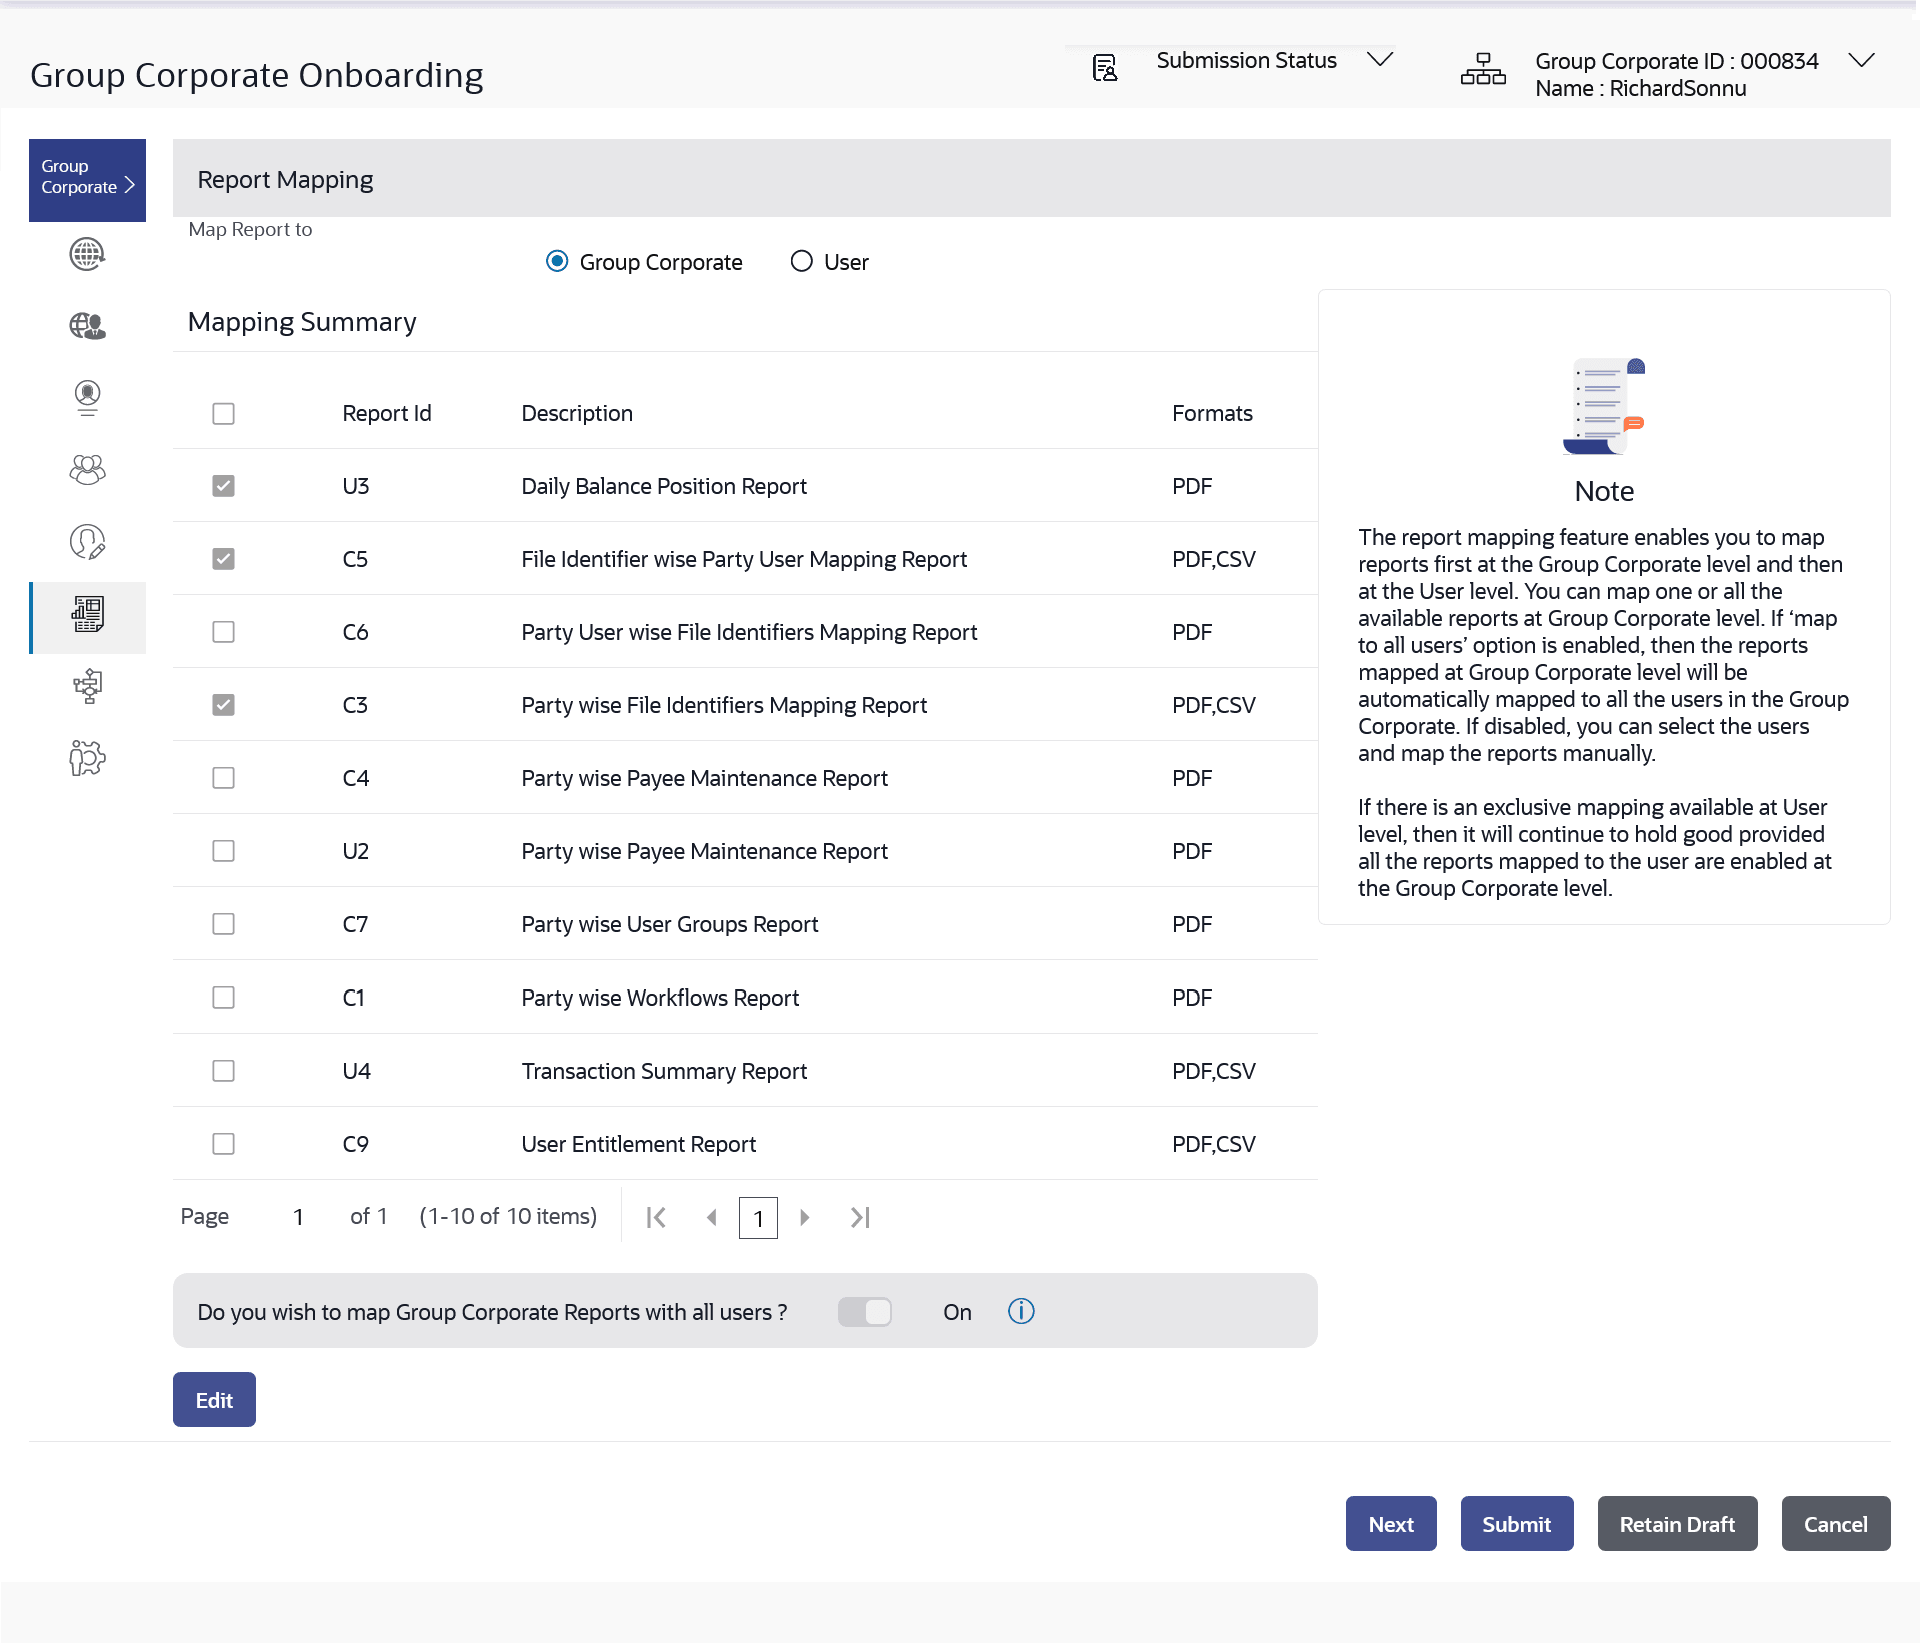Open the user groups sidebar icon
This screenshot has height=1643, width=1920.
pos(87,470)
